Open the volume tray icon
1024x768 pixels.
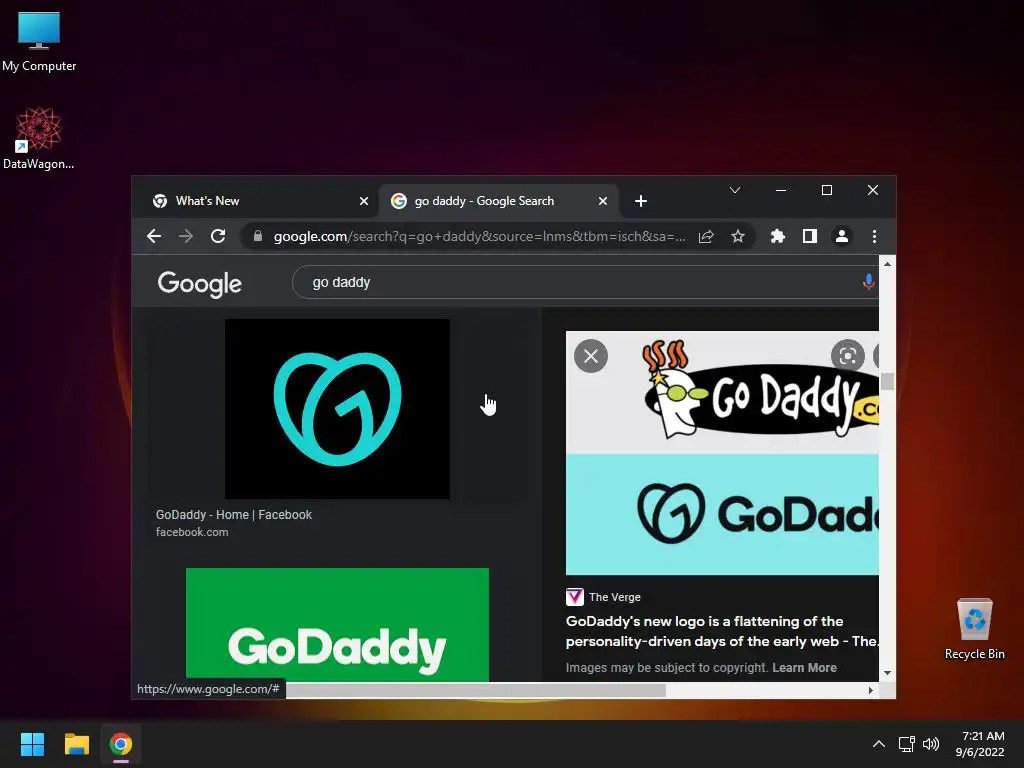click(931, 744)
